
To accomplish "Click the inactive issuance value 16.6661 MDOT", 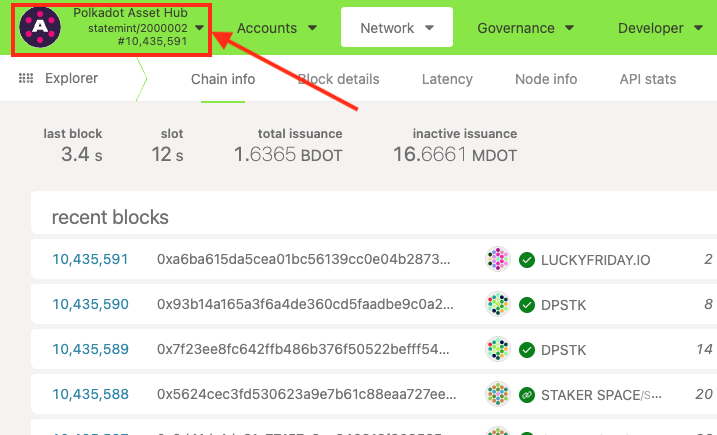I will click(455, 155).
